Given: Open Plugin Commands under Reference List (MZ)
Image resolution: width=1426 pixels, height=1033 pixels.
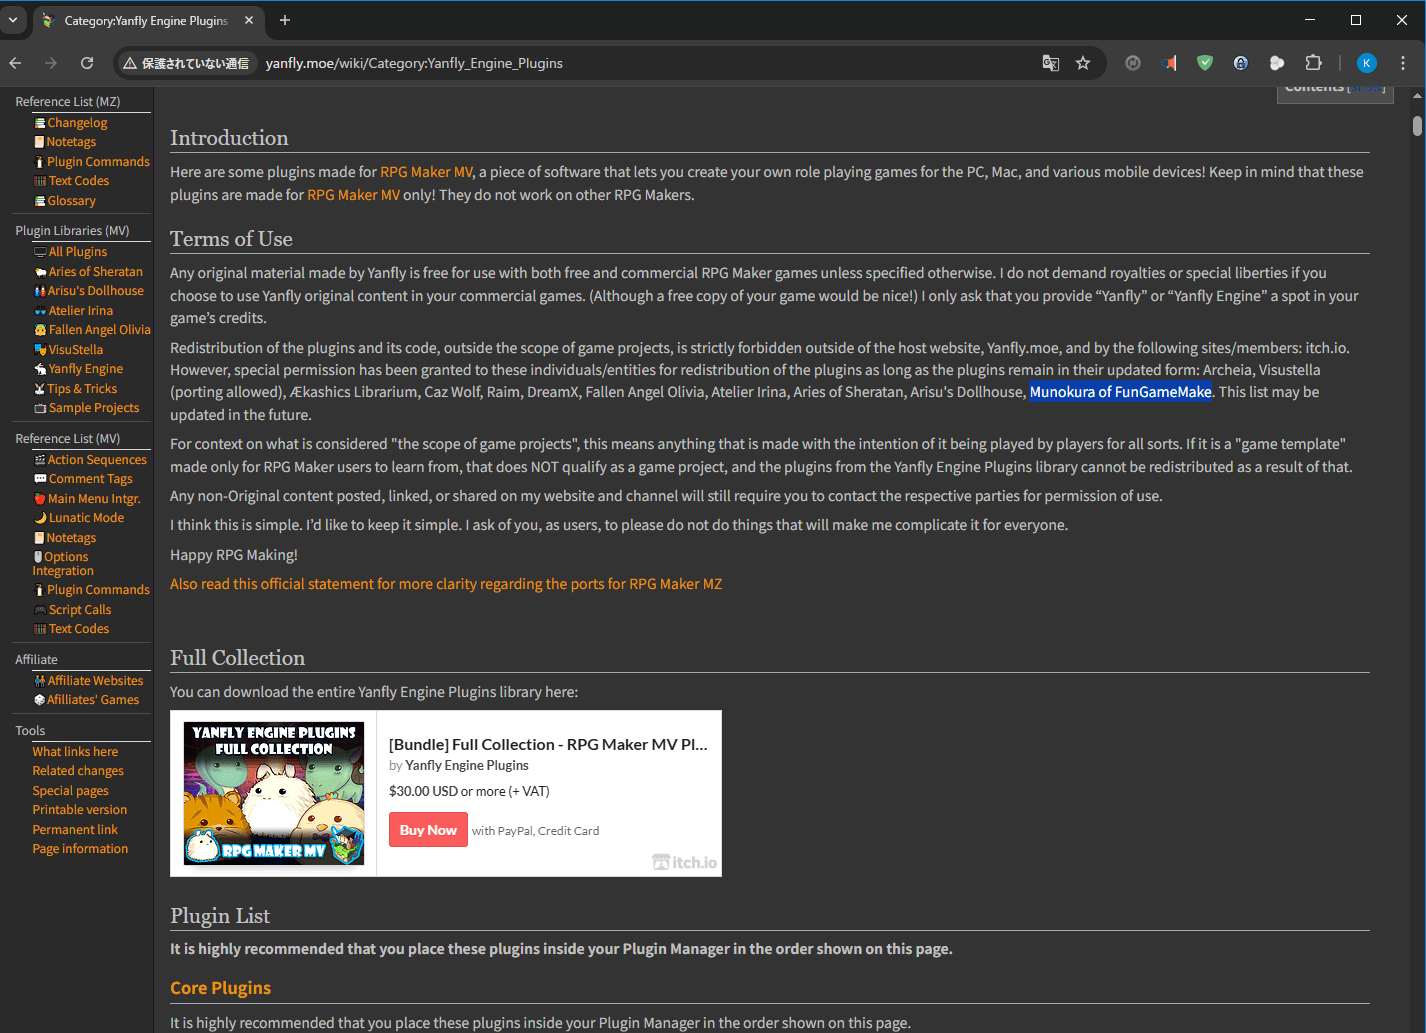Looking at the screenshot, I should click(x=97, y=162).
